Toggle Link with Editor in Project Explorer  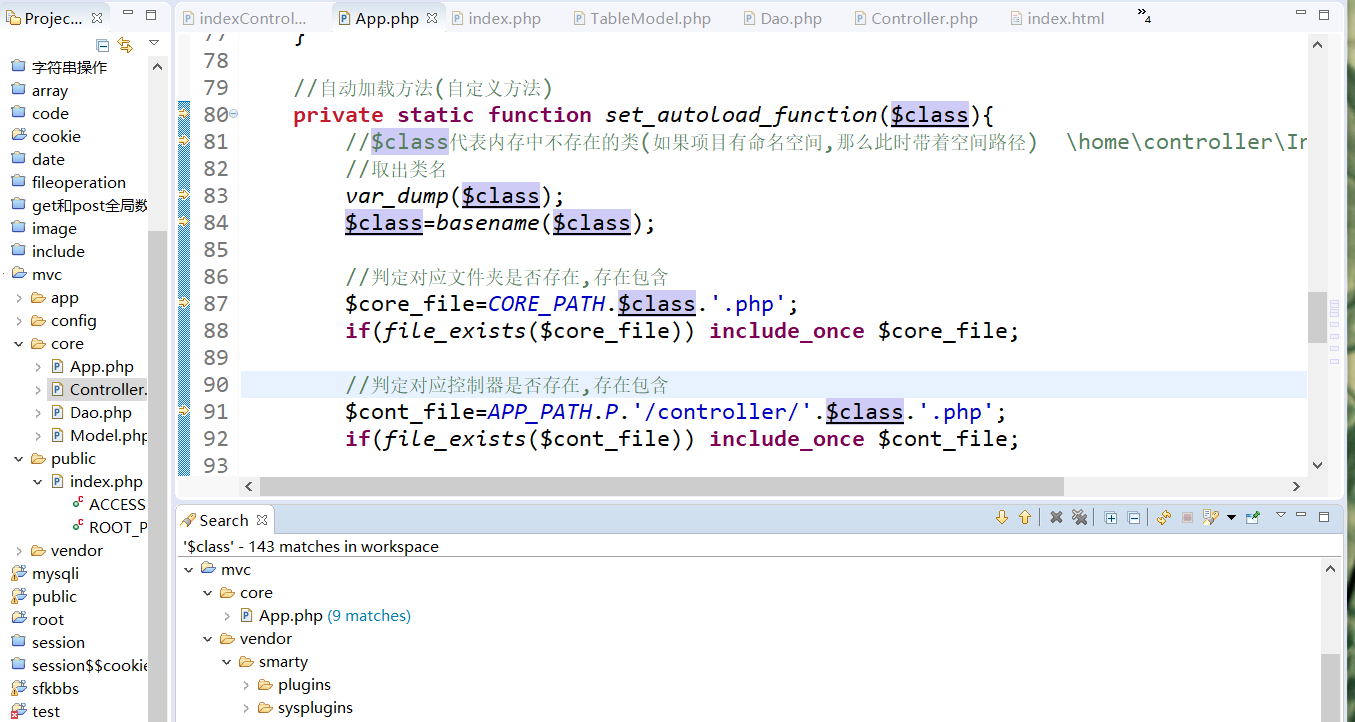point(125,45)
